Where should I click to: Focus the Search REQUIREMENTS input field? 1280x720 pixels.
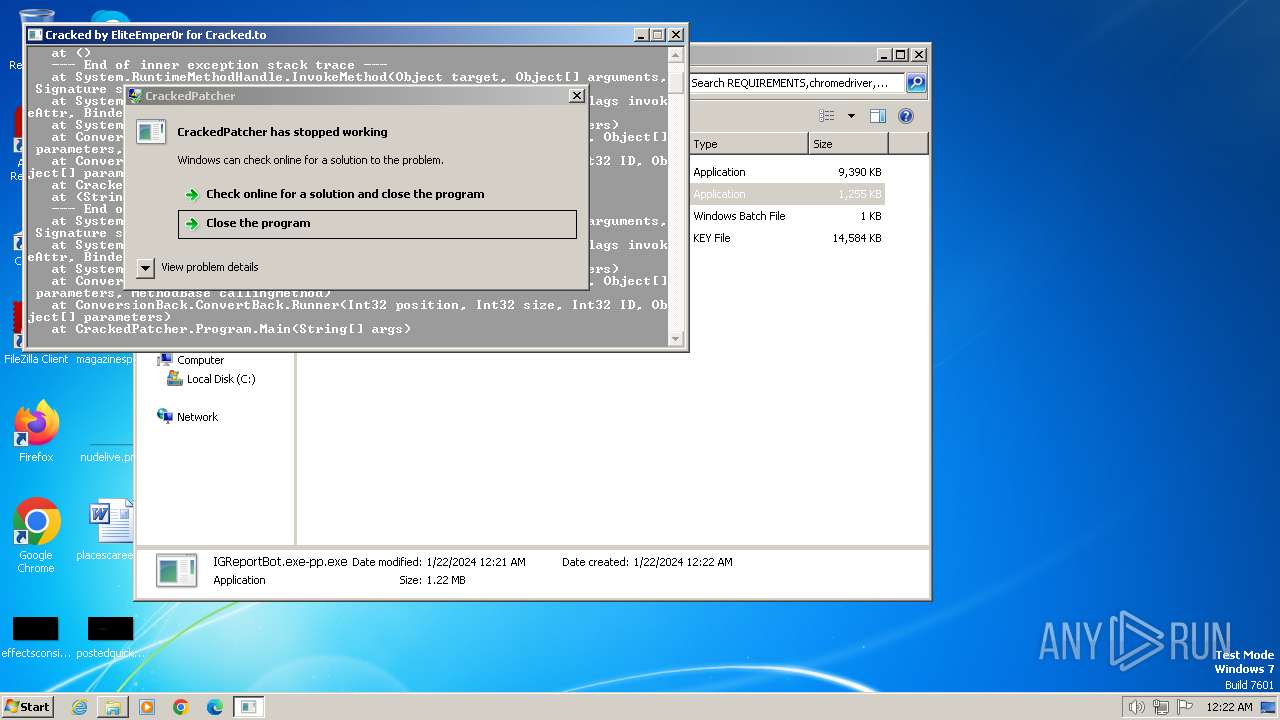click(x=796, y=83)
